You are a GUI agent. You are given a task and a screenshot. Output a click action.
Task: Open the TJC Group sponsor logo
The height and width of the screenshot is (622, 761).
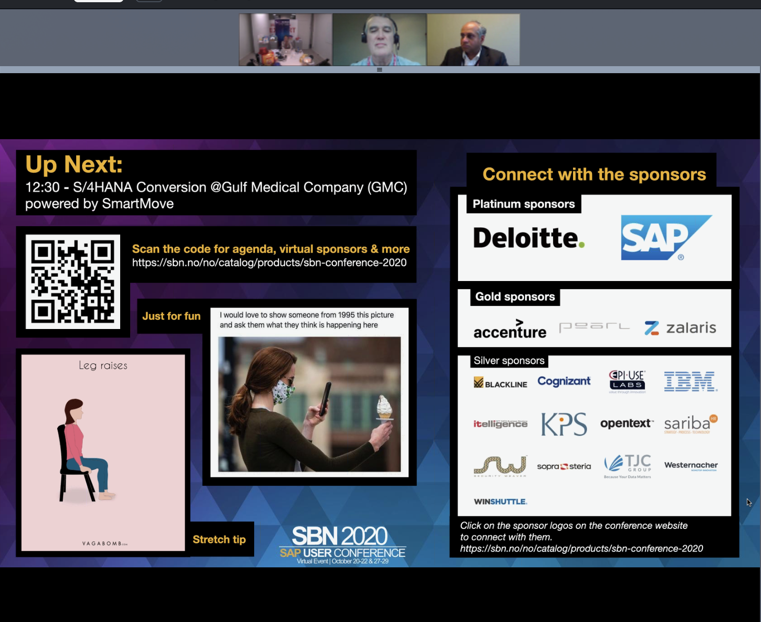[627, 466]
